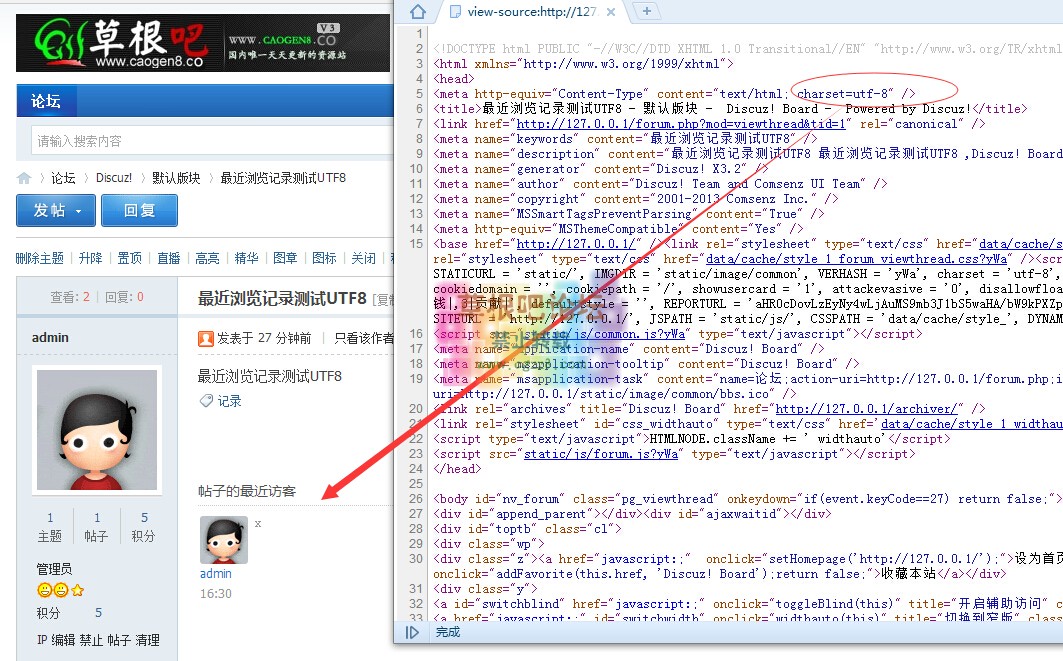Click the 发帖 button
Viewport: 1063px width, 661px height.
coord(54,210)
